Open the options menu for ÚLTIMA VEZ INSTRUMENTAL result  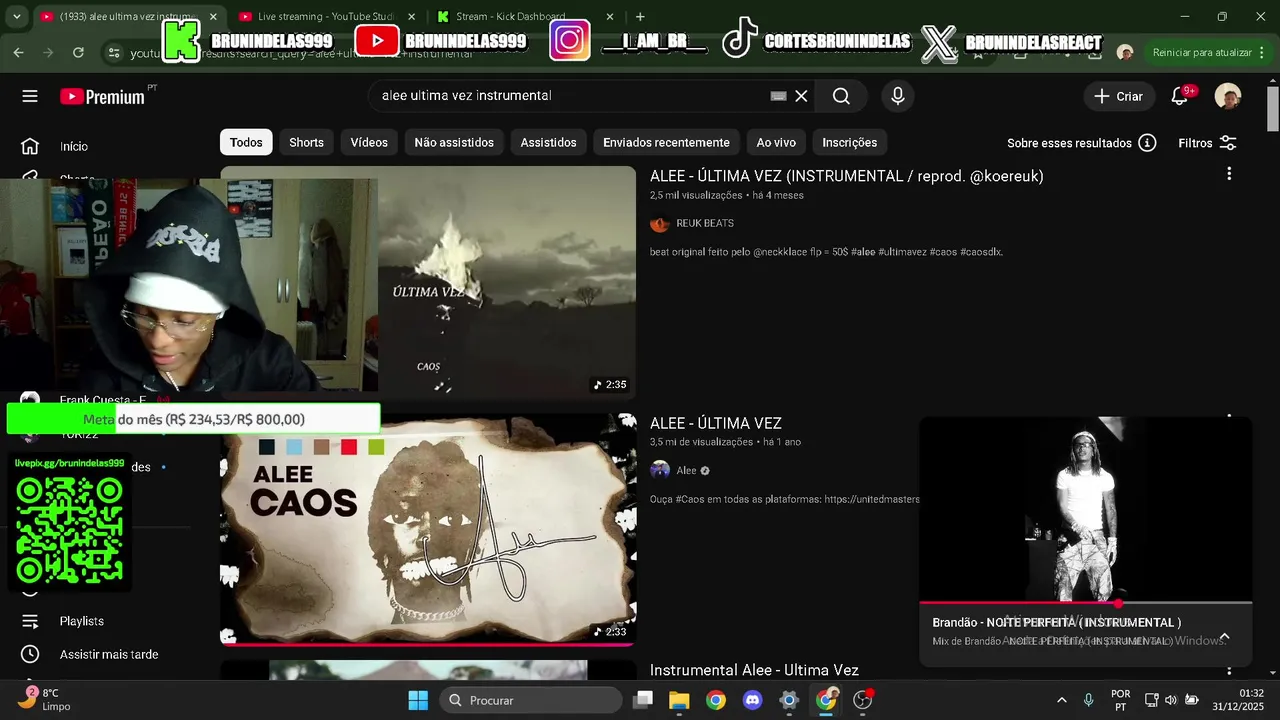1229,174
